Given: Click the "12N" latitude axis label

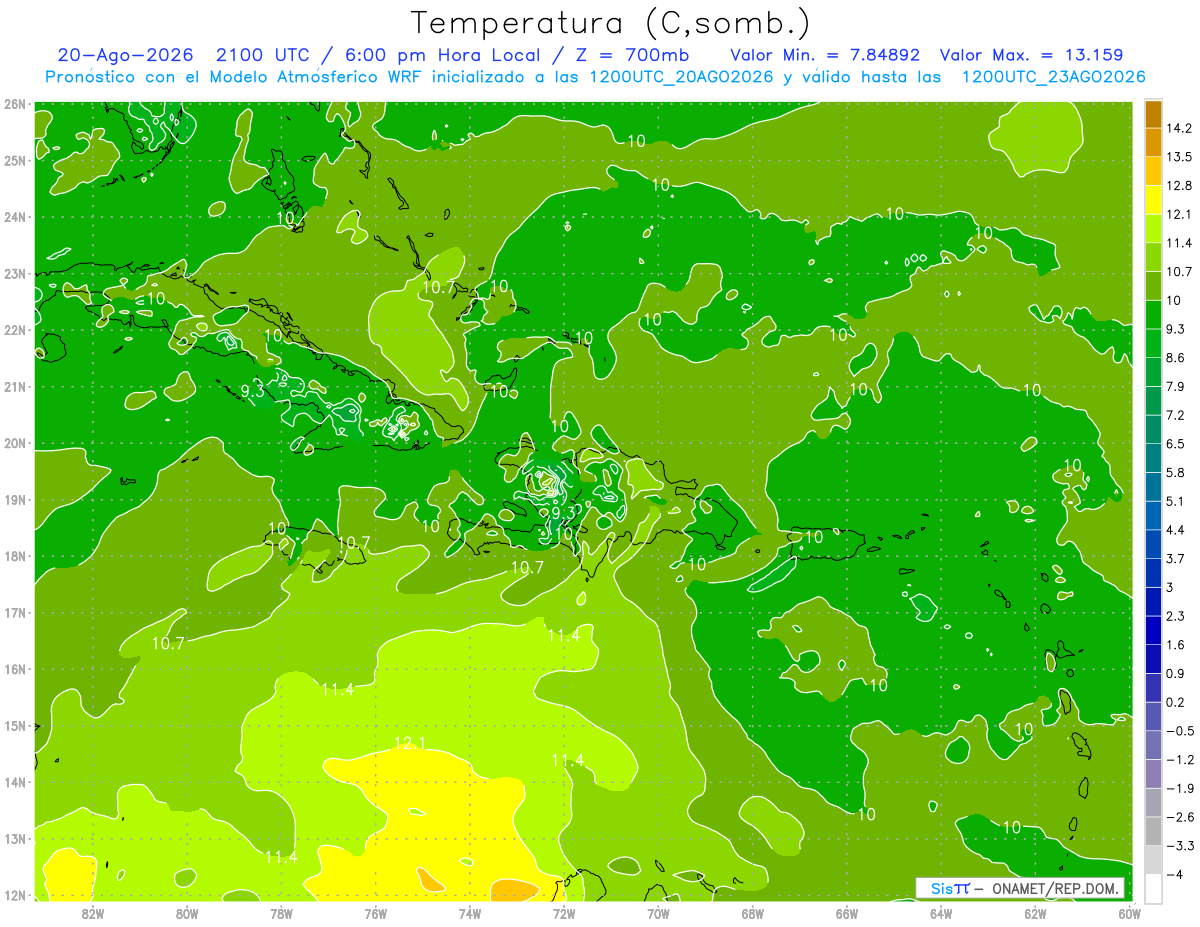Looking at the screenshot, I should click(x=14, y=895).
